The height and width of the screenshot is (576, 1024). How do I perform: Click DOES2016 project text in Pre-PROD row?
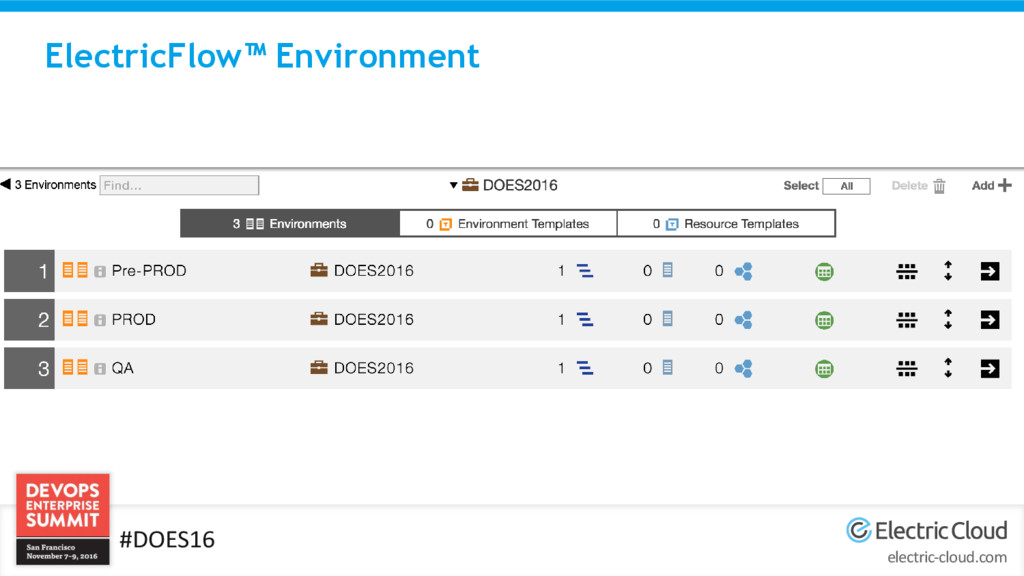coord(374,271)
